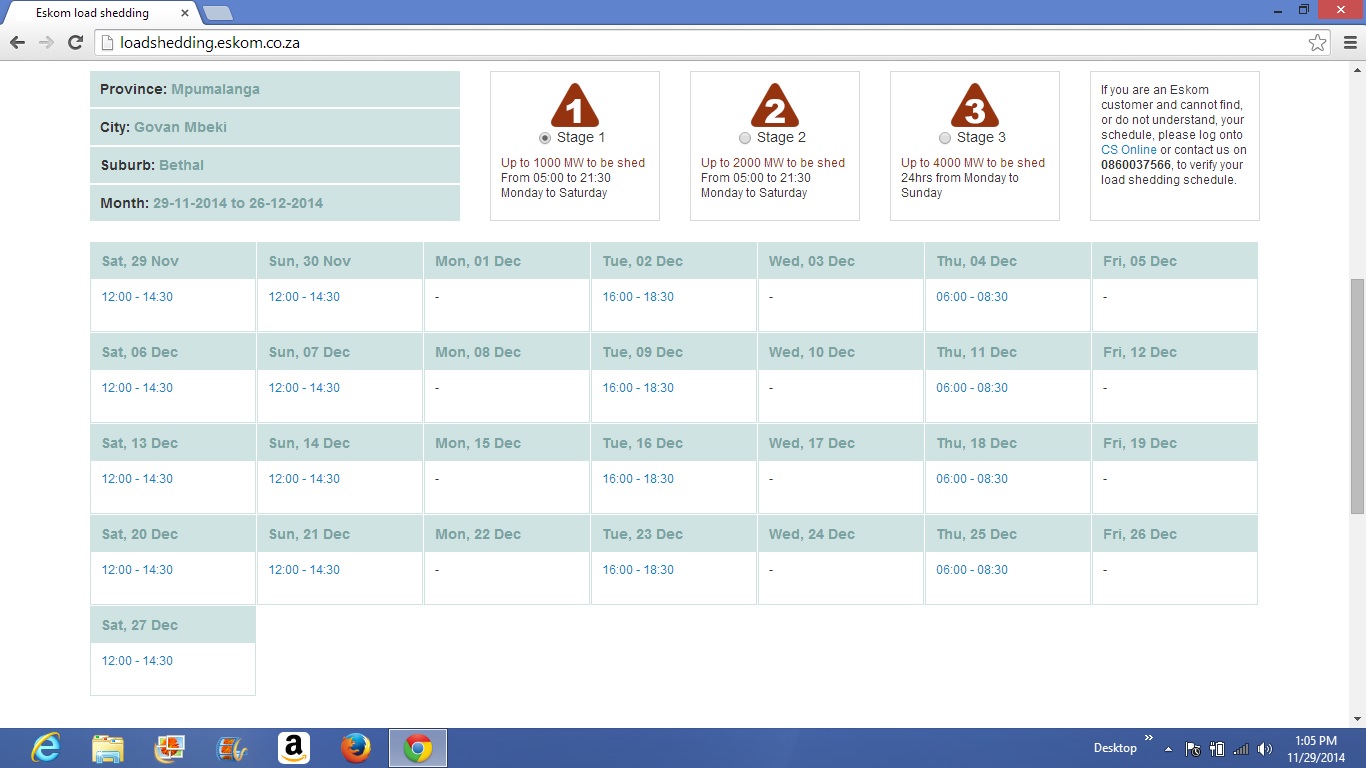Select the Stage 3 radio button
The image size is (1366, 768).
pyautogui.click(x=945, y=138)
